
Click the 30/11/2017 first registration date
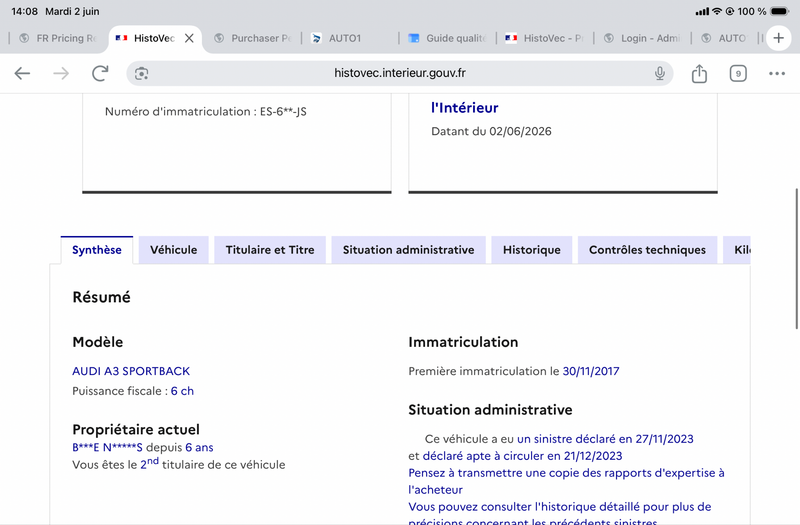coord(591,371)
